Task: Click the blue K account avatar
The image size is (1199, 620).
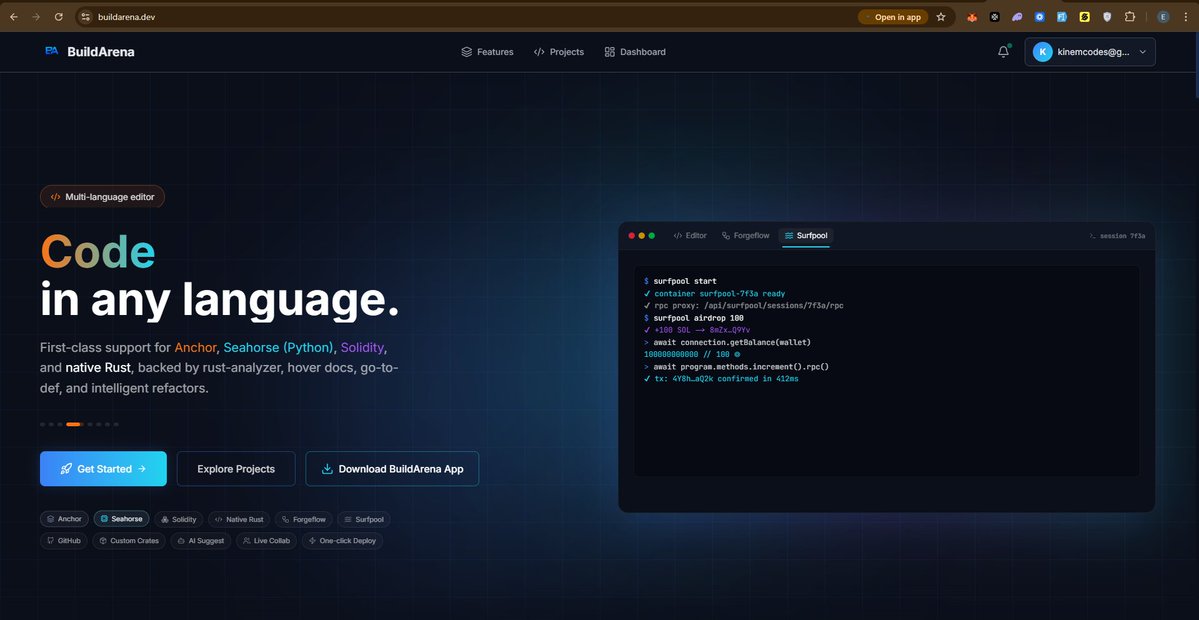Action: [1042, 52]
